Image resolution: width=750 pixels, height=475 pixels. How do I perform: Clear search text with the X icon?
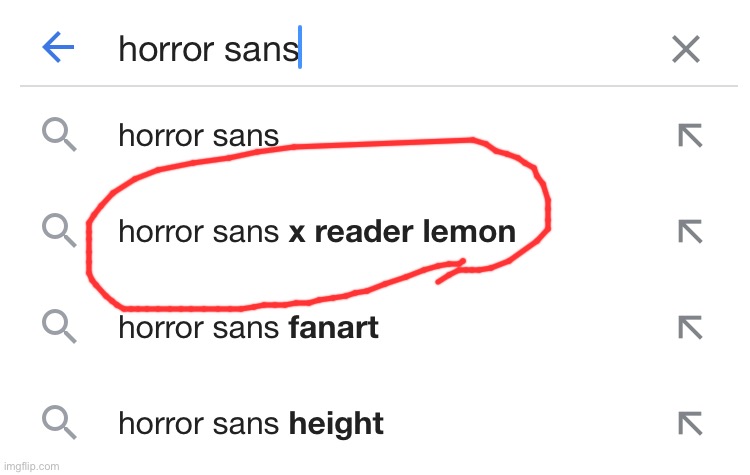pyautogui.click(x=686, y=49)
